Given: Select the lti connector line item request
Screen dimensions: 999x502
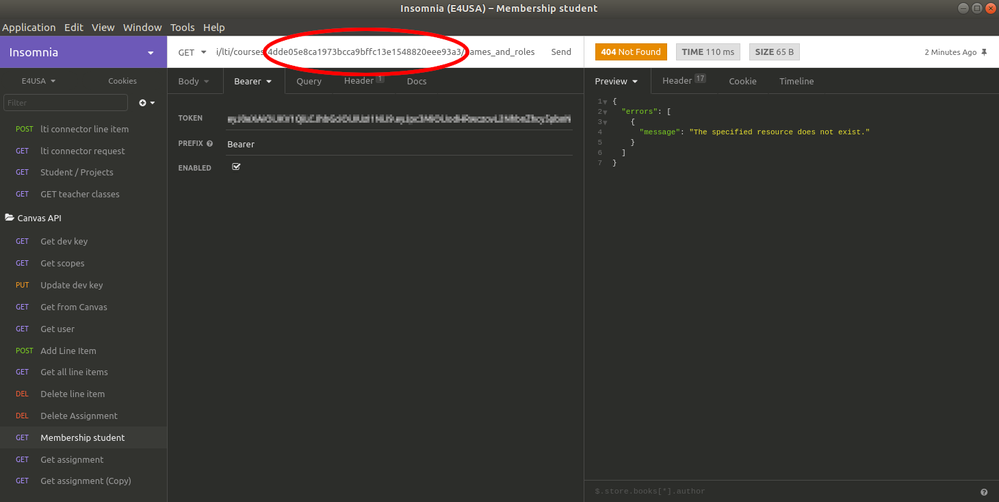Looking at the screenshot, I should pyautogui.click(x=83, y=129).
